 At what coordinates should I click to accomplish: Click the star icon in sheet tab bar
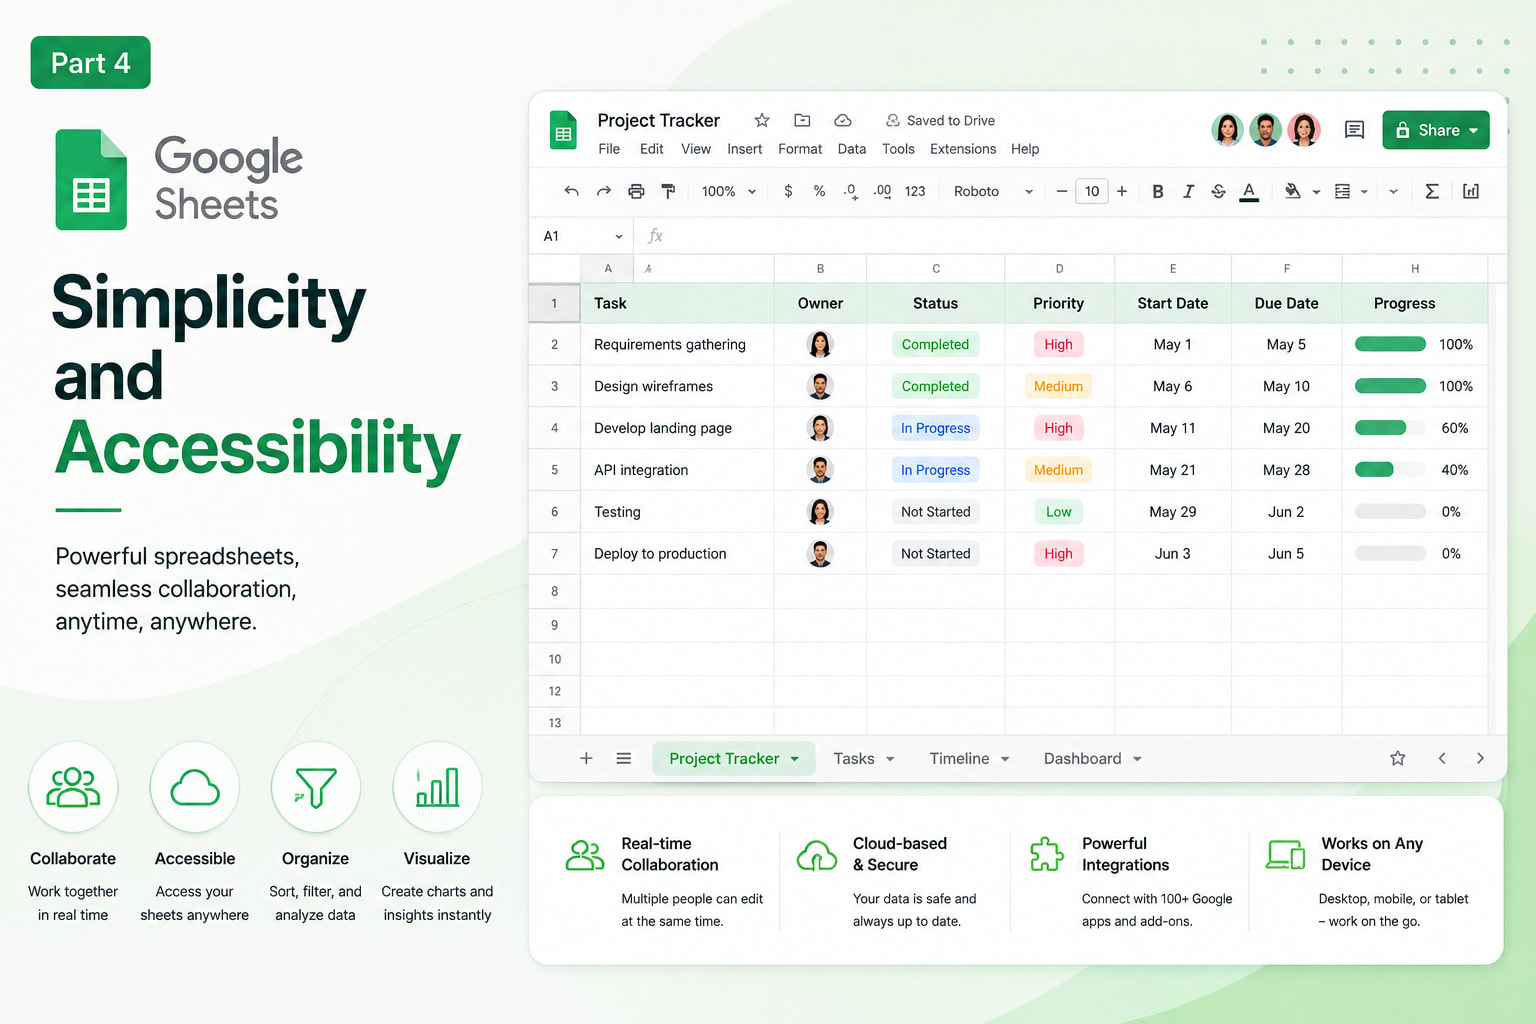(x=1398, y=758)
